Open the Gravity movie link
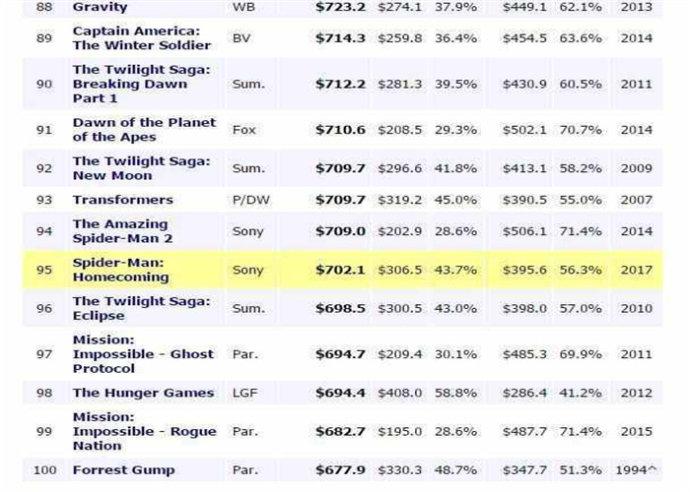This screenshot has height=492, width=690. tap(100, 7)
